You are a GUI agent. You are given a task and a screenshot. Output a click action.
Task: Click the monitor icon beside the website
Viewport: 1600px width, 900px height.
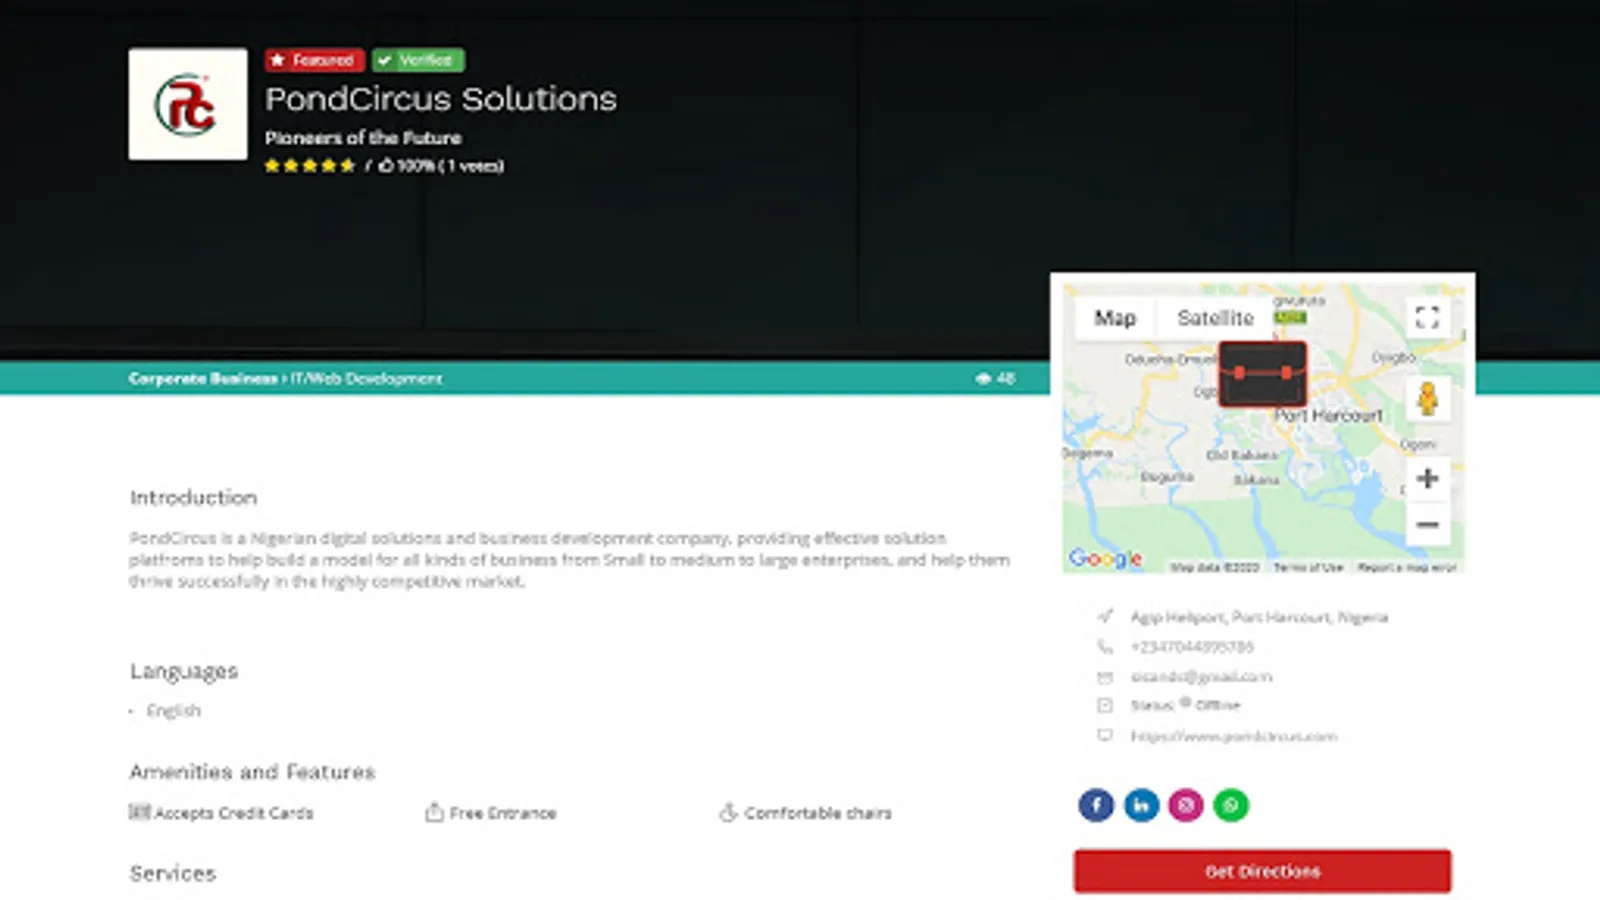pos(1105,736)
